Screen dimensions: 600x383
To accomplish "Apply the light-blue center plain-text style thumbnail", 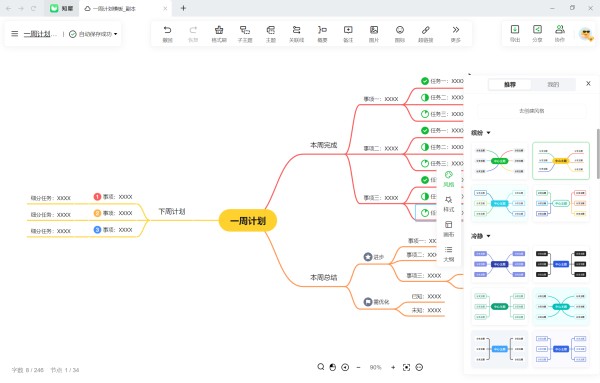I will pyautogui.click(x=499, y=349).
